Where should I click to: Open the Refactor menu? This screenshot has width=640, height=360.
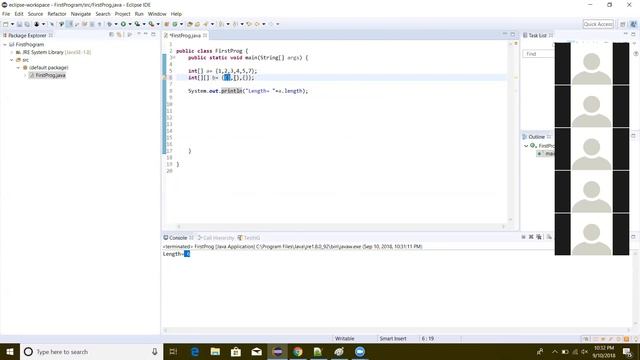point(57,14)
